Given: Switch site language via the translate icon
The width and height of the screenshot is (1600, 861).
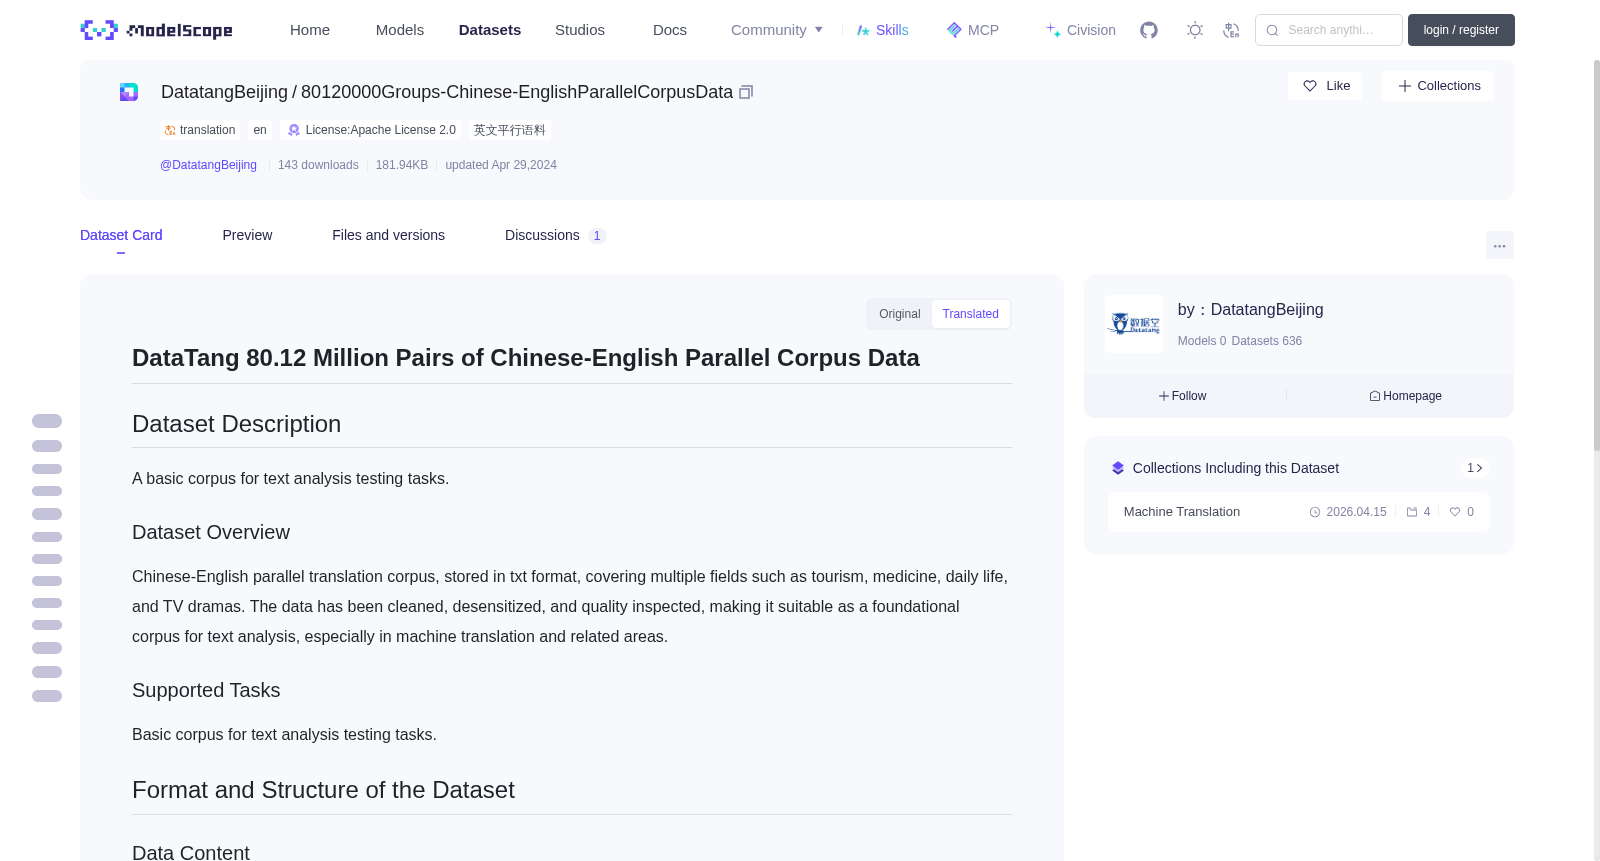Looking at the screenshot, I should click(1231, 30).
